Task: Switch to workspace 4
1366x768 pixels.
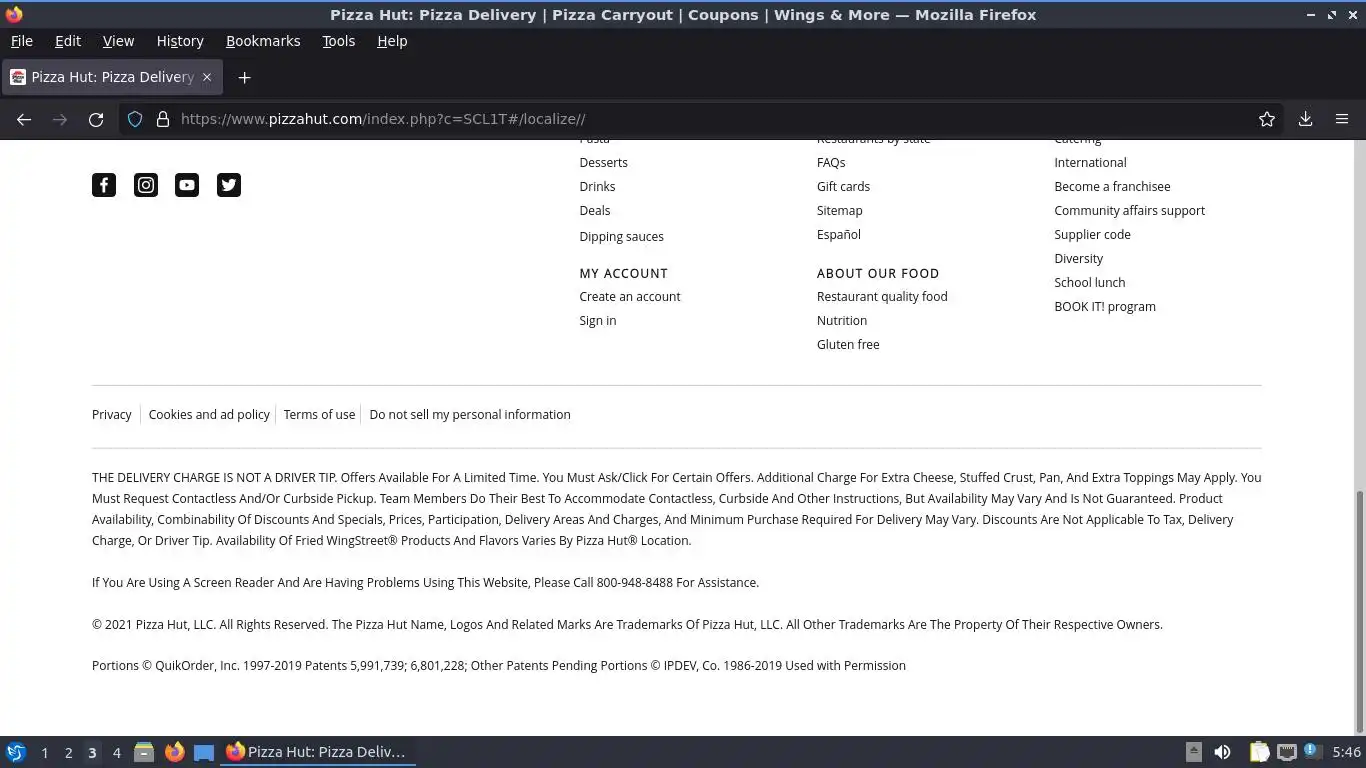Action: 116,753
